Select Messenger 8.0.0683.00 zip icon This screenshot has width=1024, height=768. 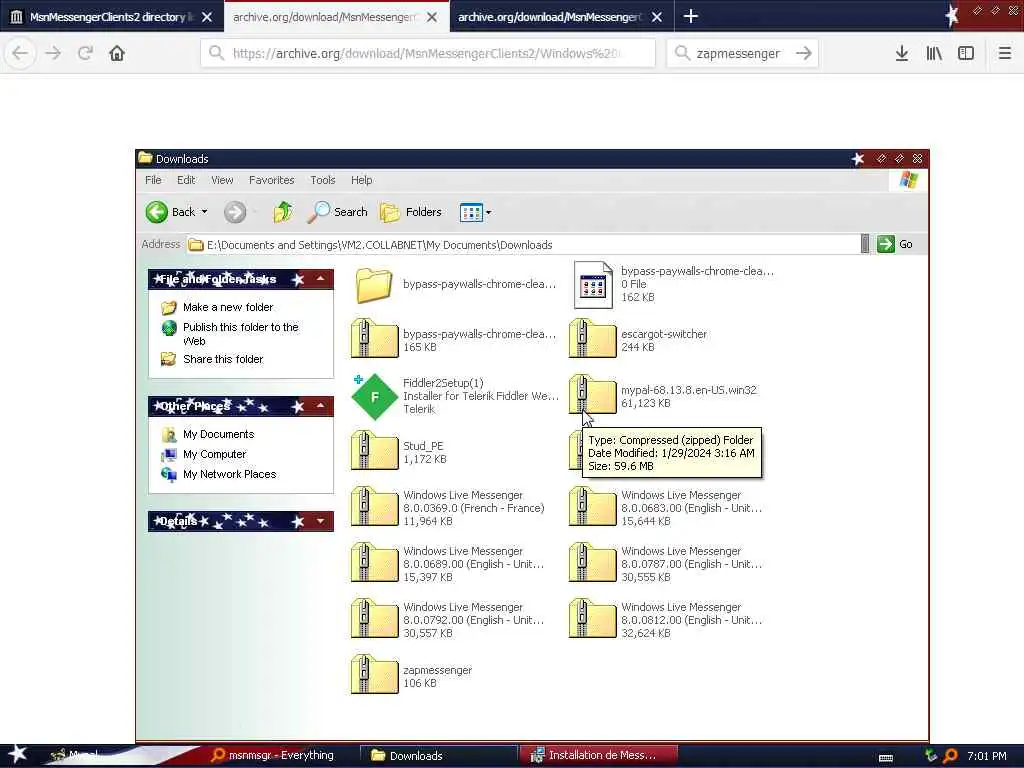592,507
